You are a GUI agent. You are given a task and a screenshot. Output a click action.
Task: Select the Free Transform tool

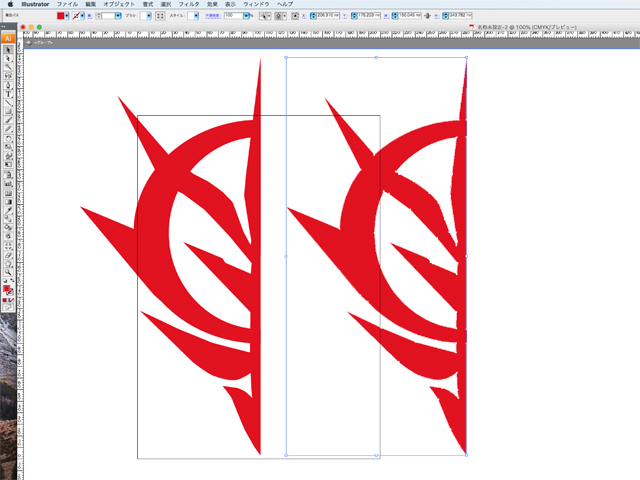coord(8,164)
